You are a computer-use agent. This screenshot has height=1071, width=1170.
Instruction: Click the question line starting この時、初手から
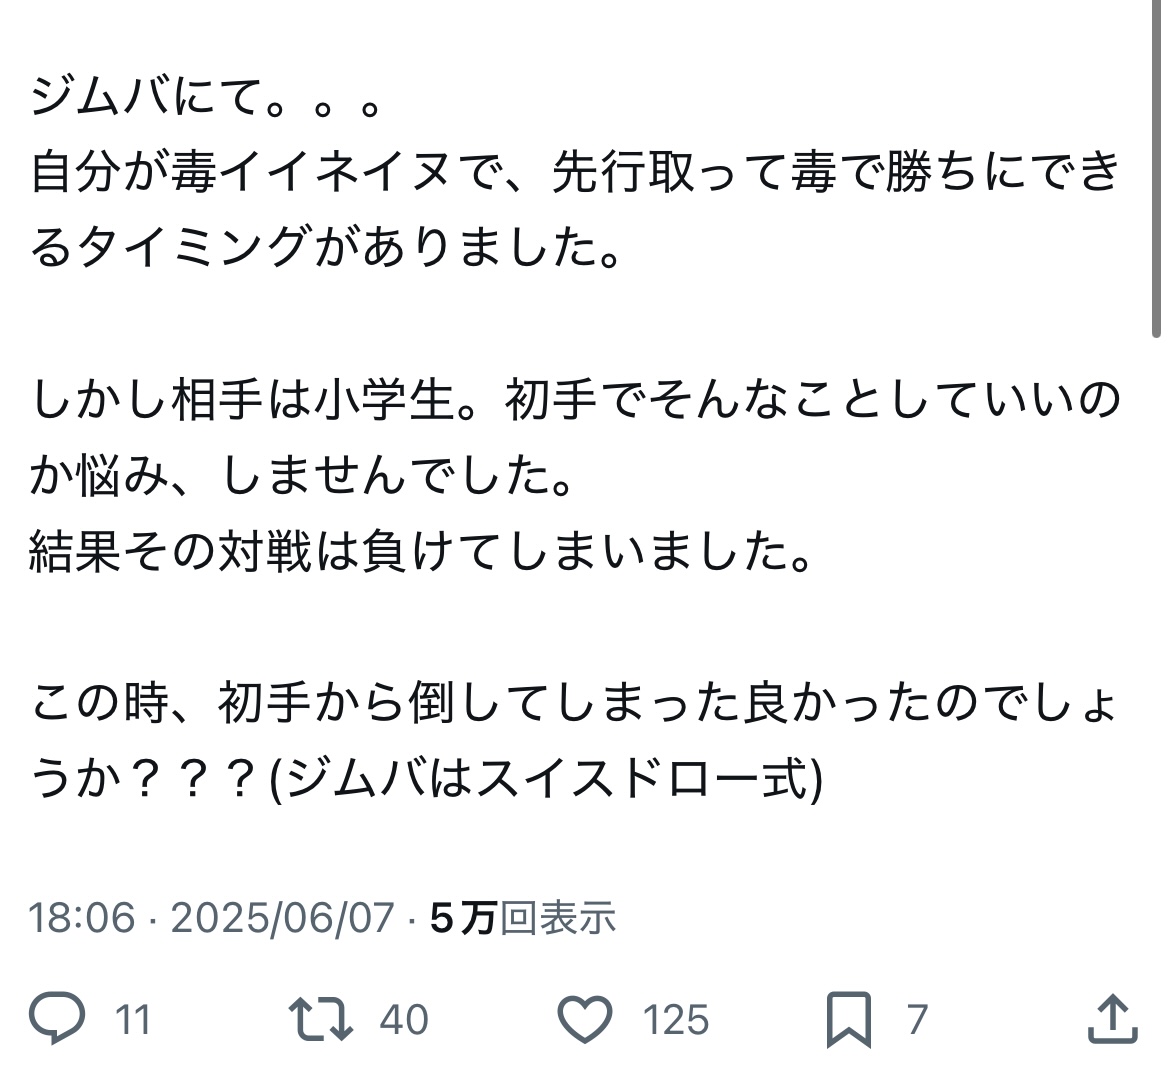[575, 703]
